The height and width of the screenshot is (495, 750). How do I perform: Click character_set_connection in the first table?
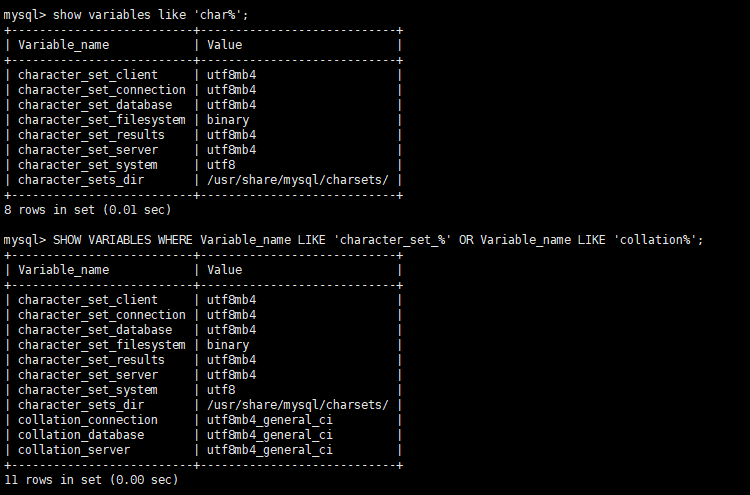102,90
